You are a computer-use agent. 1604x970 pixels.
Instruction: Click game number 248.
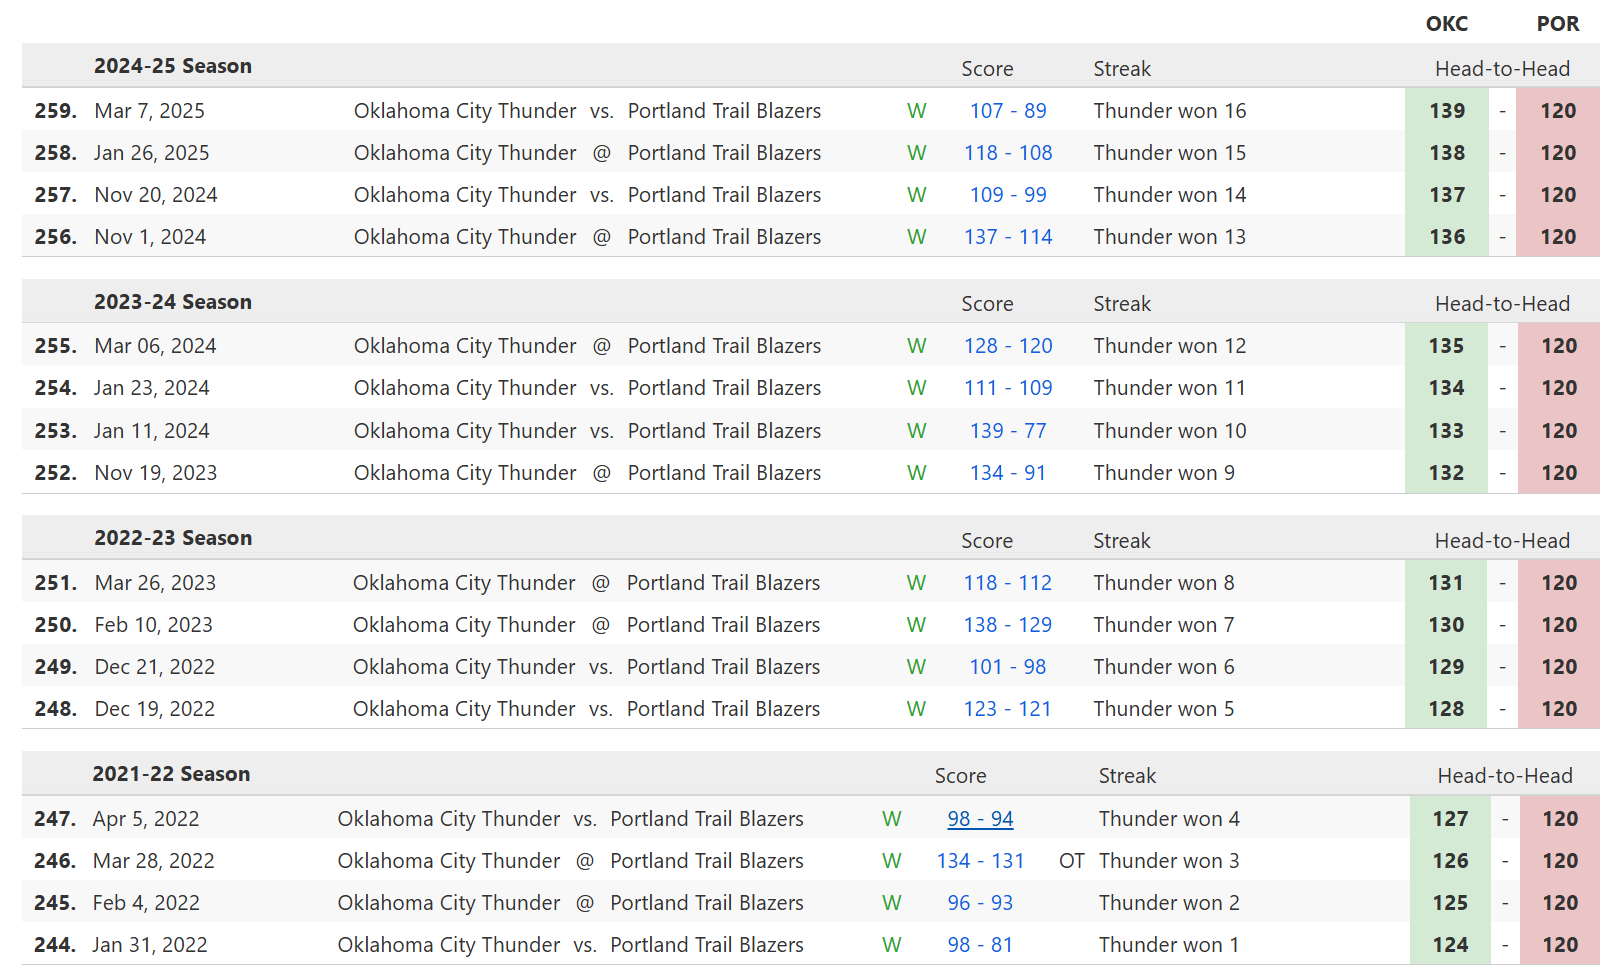[56, 709]
